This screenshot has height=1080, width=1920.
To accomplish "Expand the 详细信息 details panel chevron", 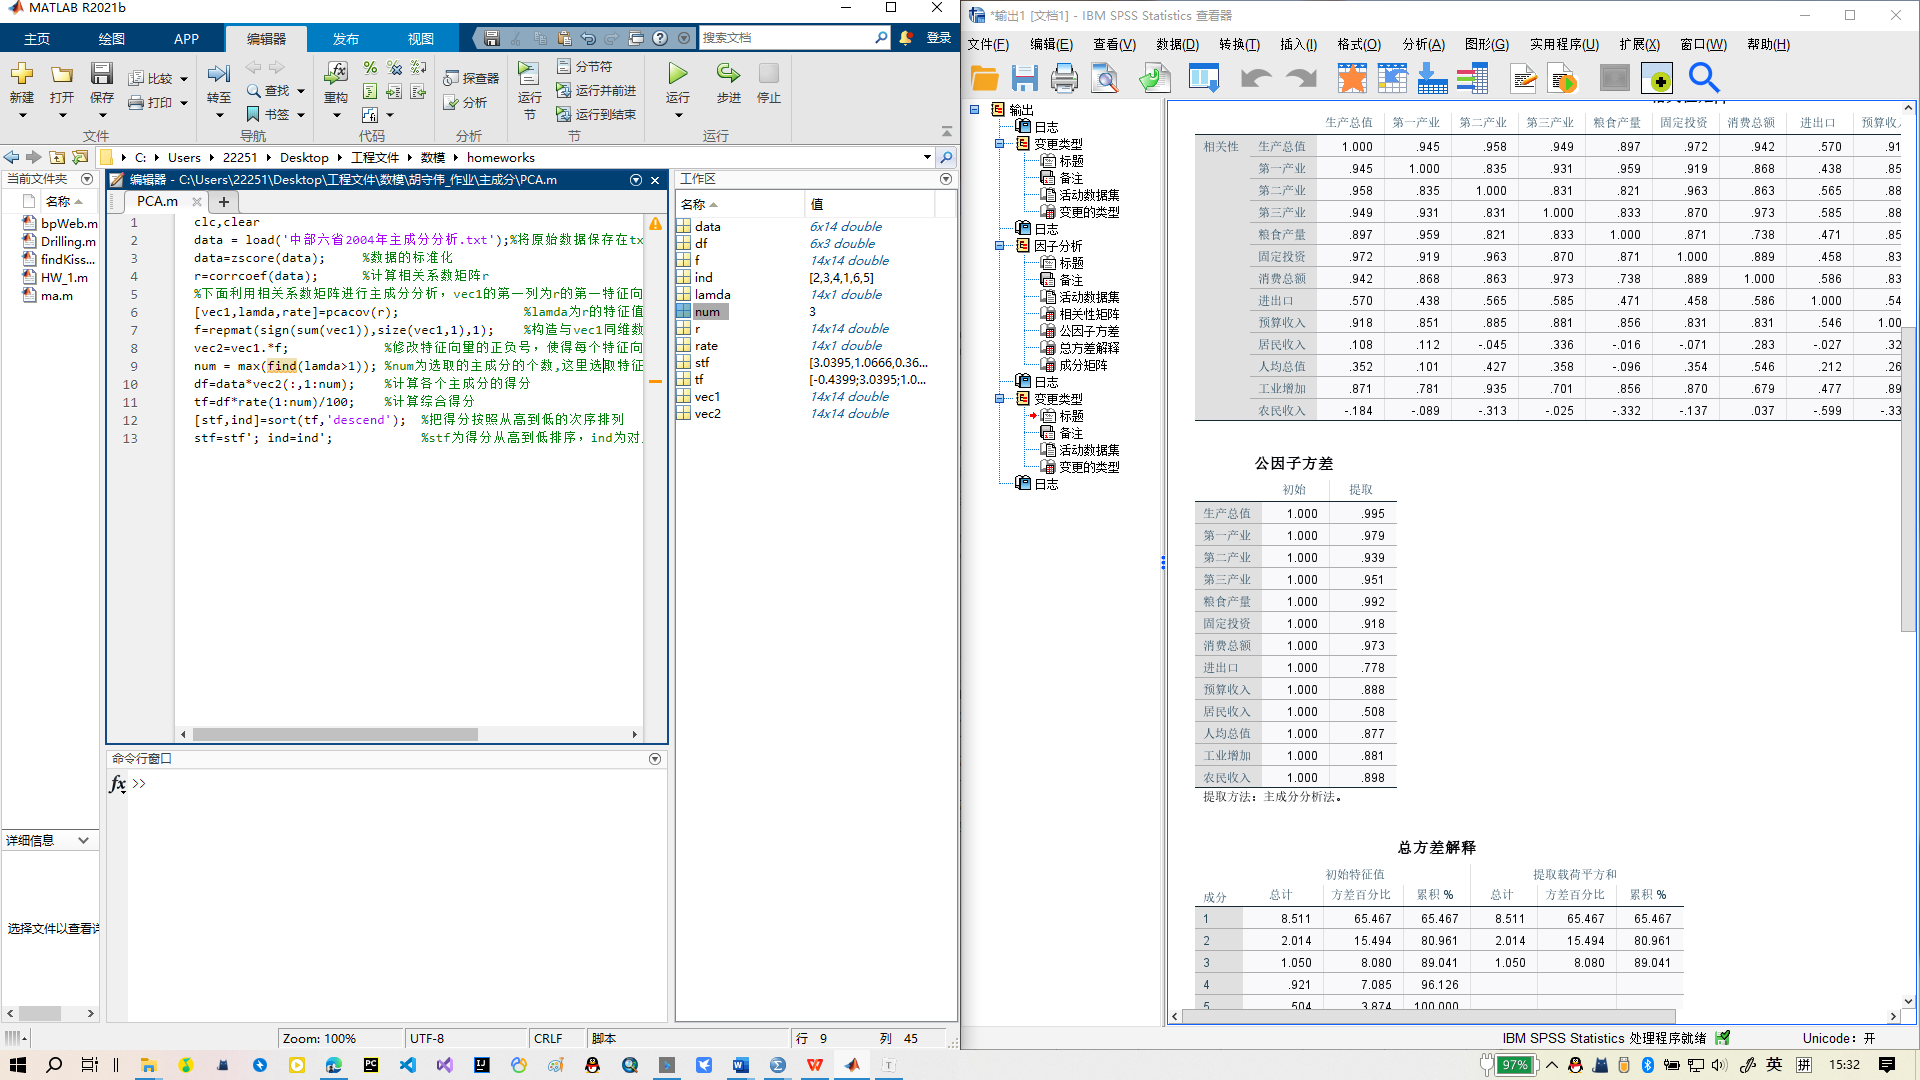I will [x=83, y=840].
